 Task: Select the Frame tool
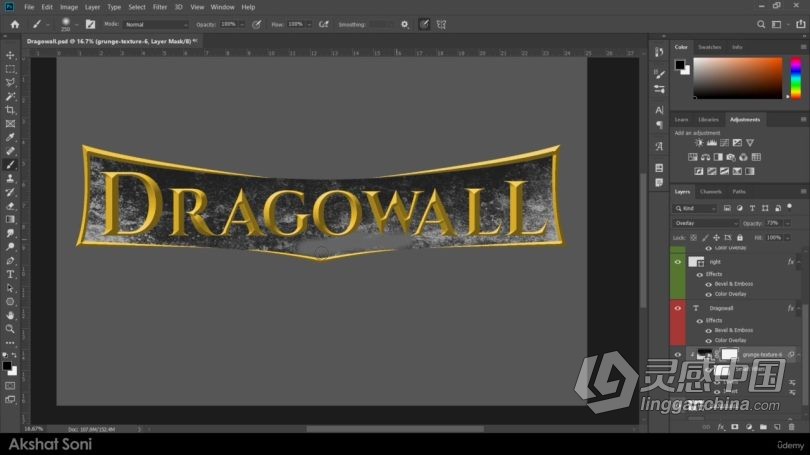[x=10, y=123]
